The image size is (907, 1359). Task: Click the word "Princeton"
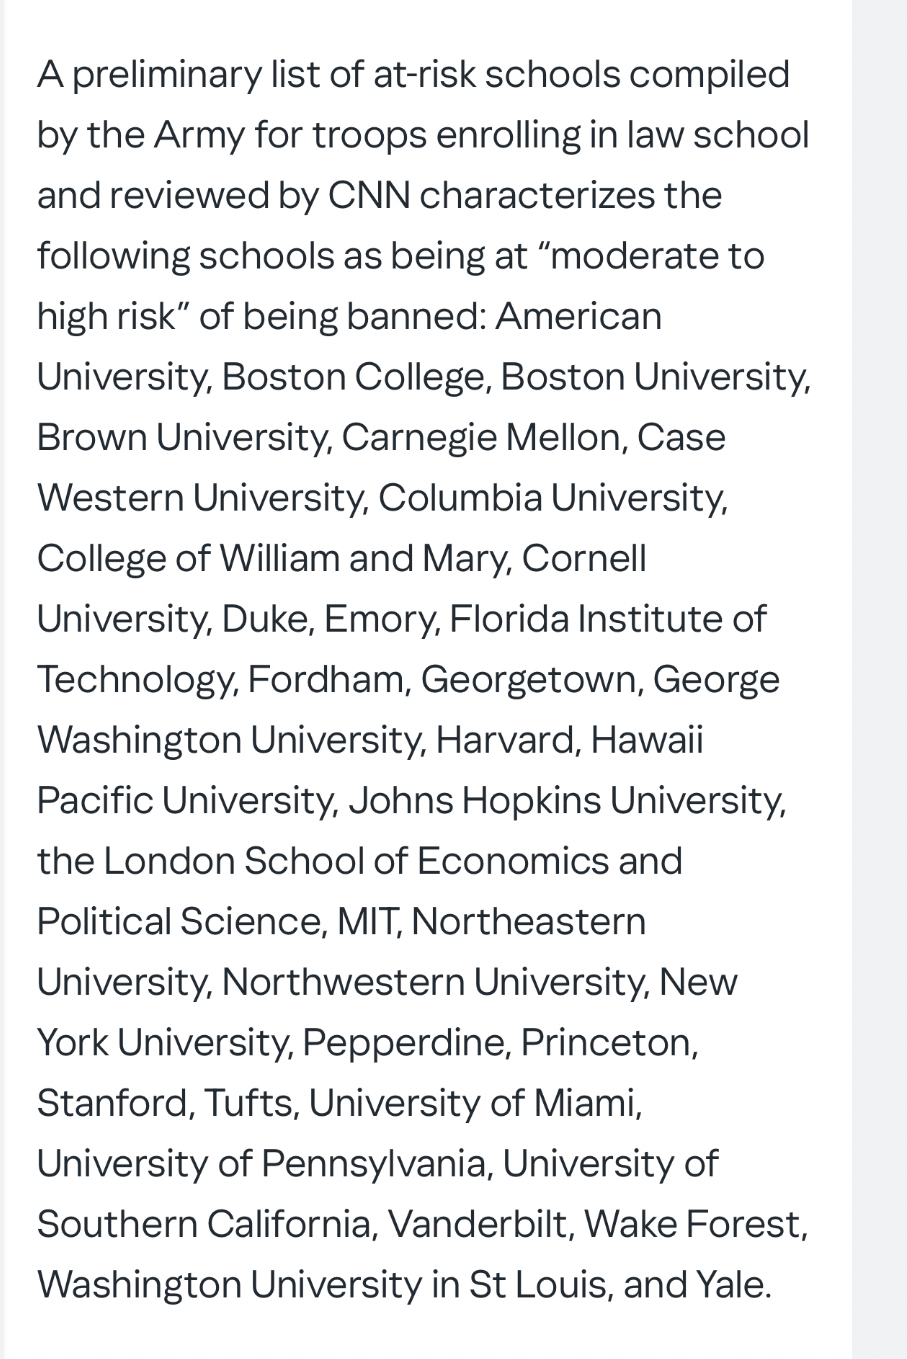(x=607, y=1042)
